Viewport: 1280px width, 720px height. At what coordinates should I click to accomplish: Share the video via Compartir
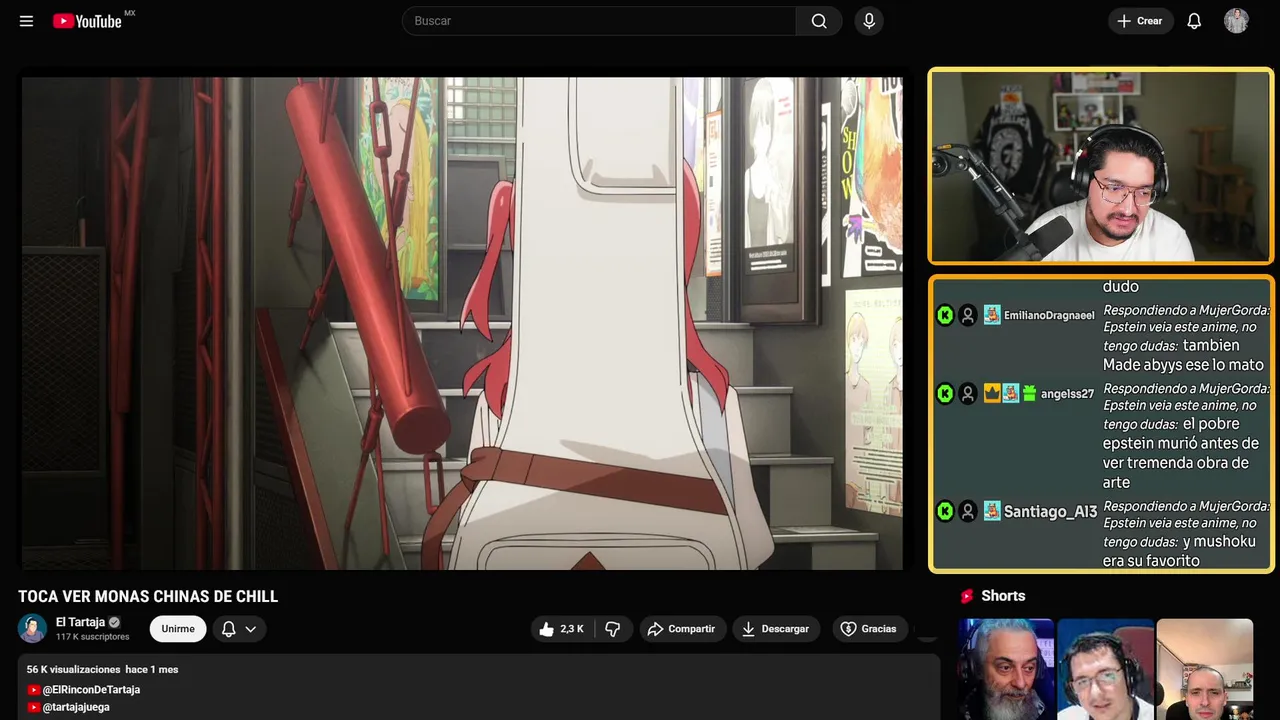pyautogui.click(x=683, y=629)
